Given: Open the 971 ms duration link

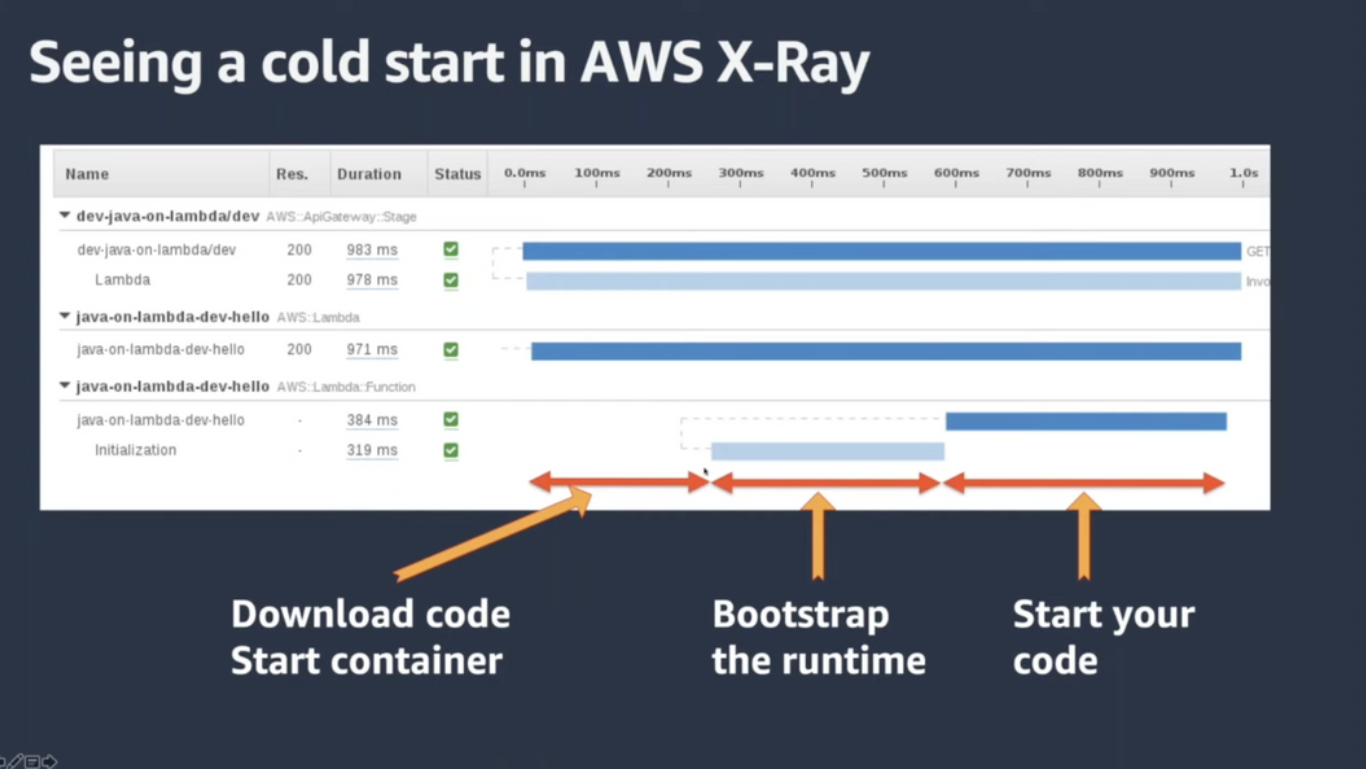Looking at the screenshot, I should pyautogui.click(x=372, y=350).
